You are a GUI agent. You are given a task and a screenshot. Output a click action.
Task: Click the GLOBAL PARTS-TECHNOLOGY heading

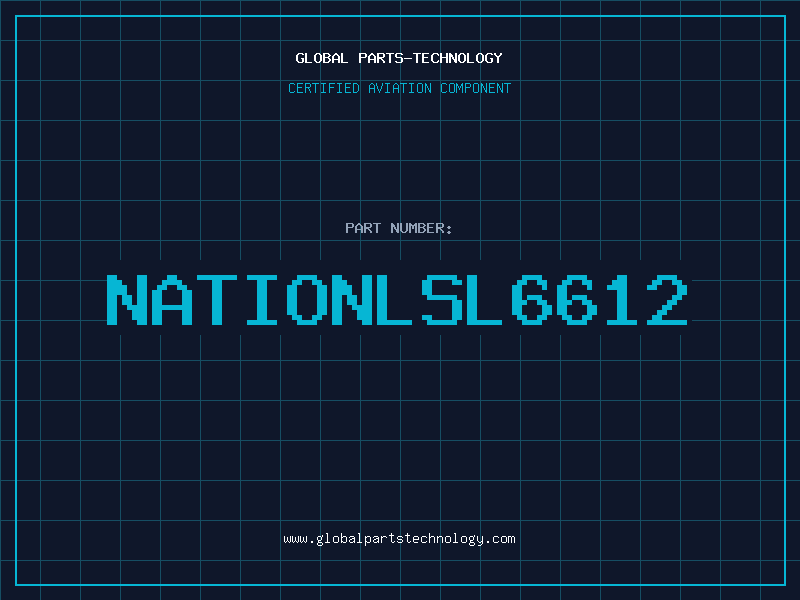pos(399,58)
